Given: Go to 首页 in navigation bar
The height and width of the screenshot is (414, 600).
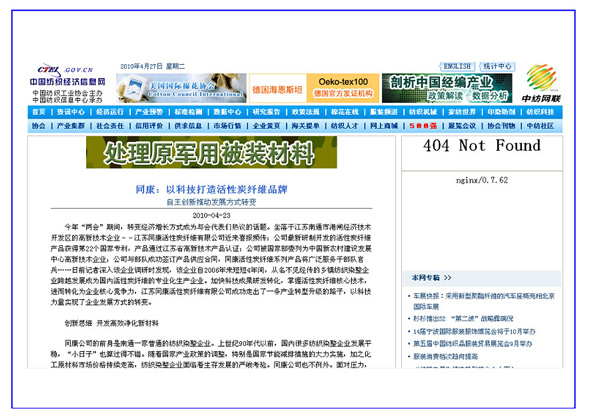Looking at the screenshot, I should coord(37,112).
